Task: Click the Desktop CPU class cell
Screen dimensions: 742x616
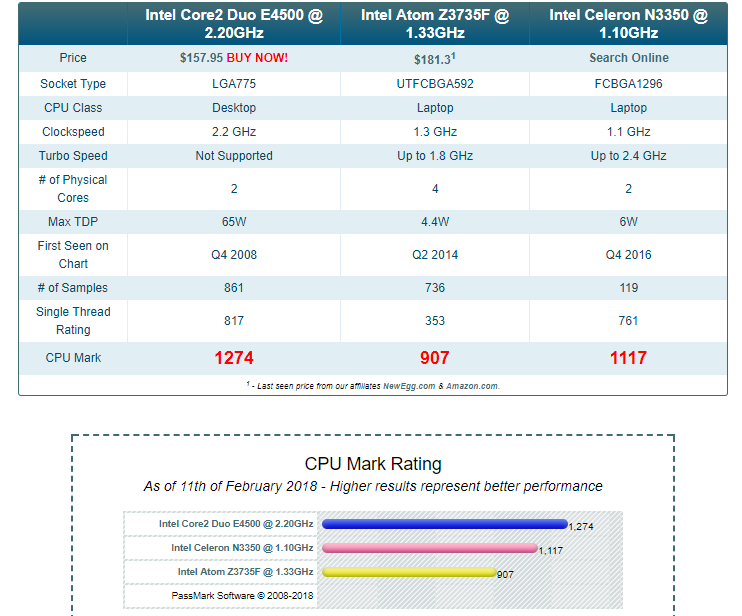Action: point(234,108)
